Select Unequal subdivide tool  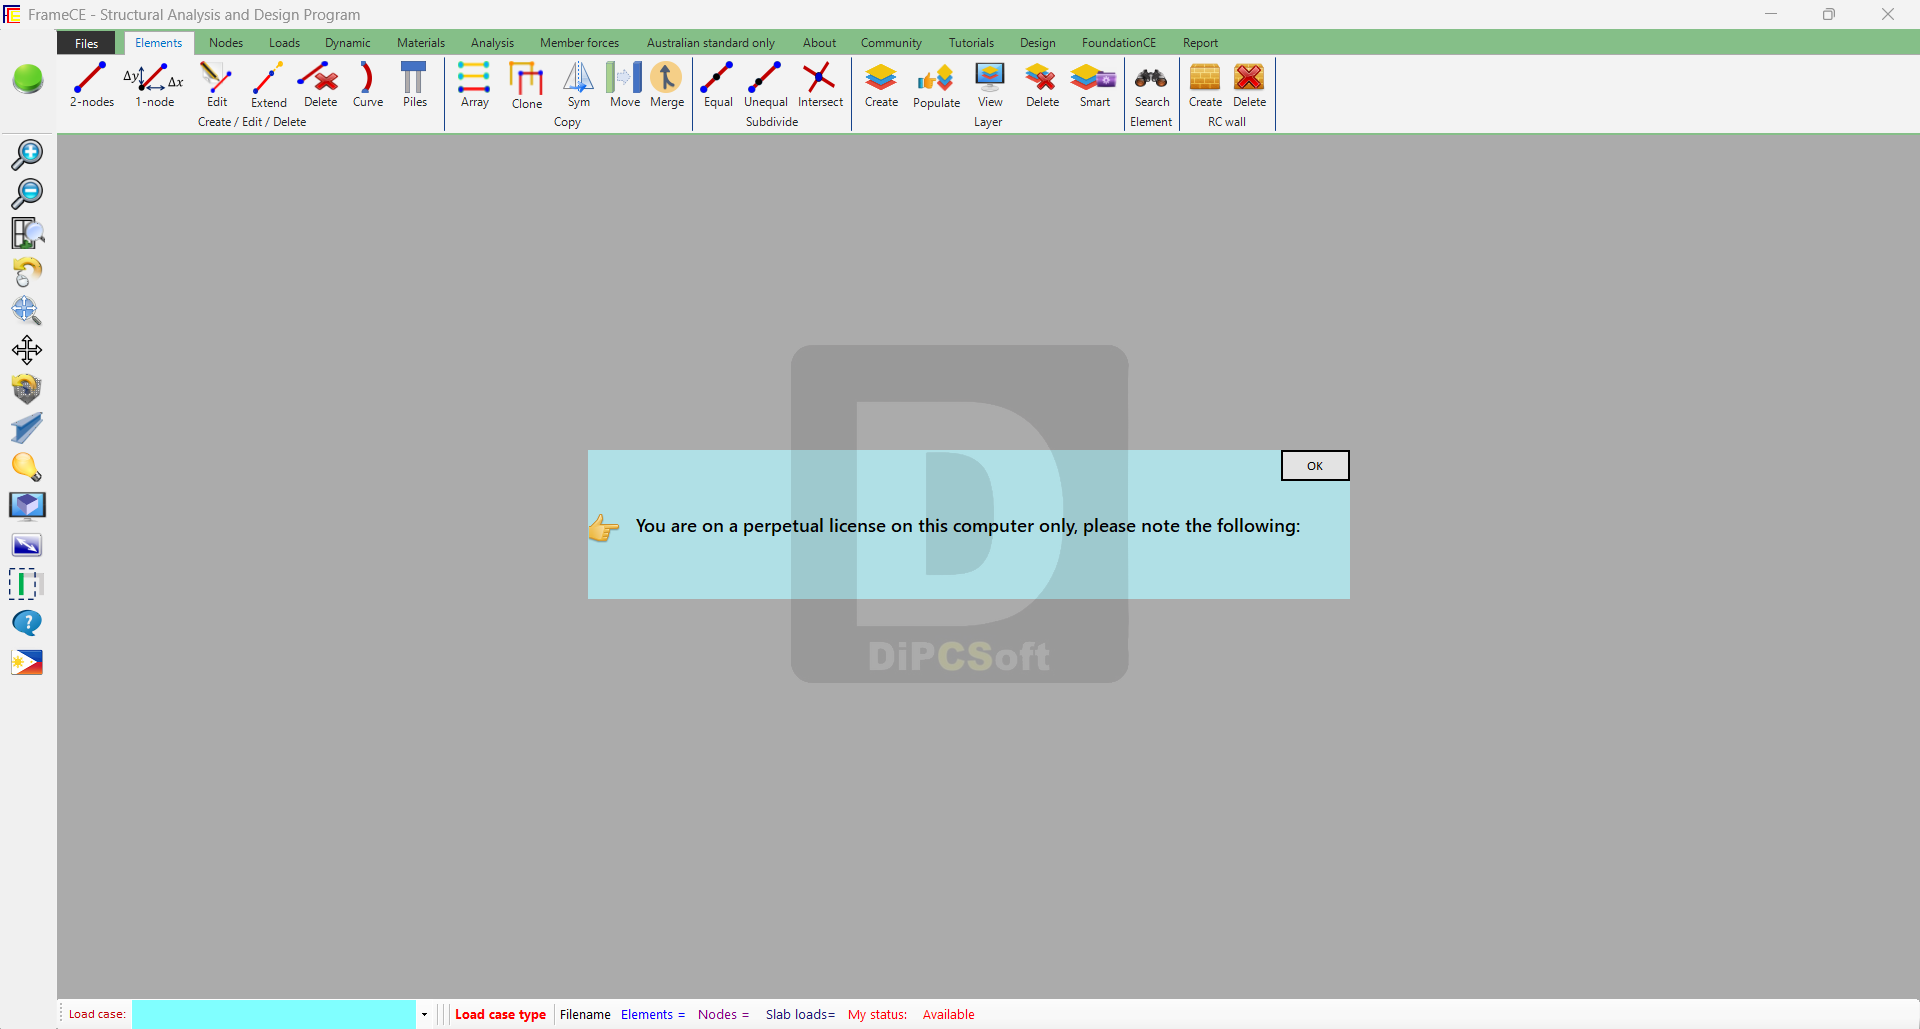click(x=765, y=84)
